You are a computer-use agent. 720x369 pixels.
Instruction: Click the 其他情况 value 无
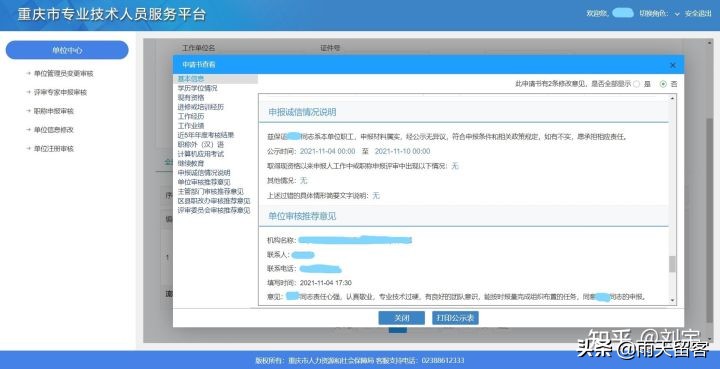(303, 180)
